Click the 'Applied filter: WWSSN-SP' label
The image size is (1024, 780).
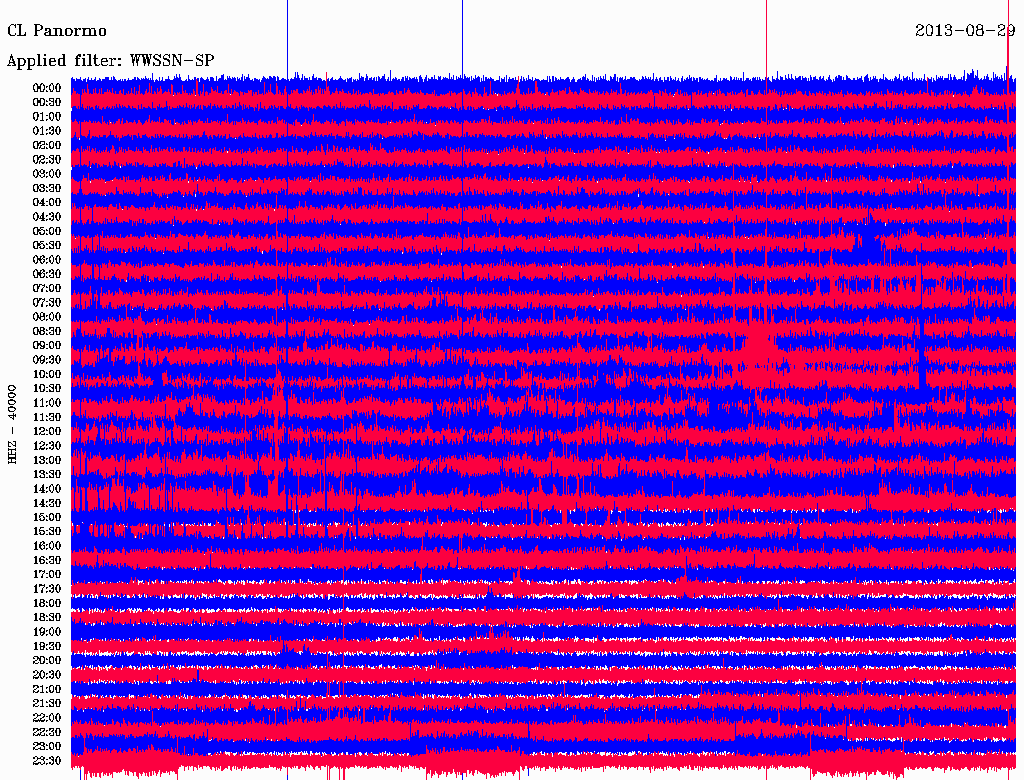pos(110,61)
